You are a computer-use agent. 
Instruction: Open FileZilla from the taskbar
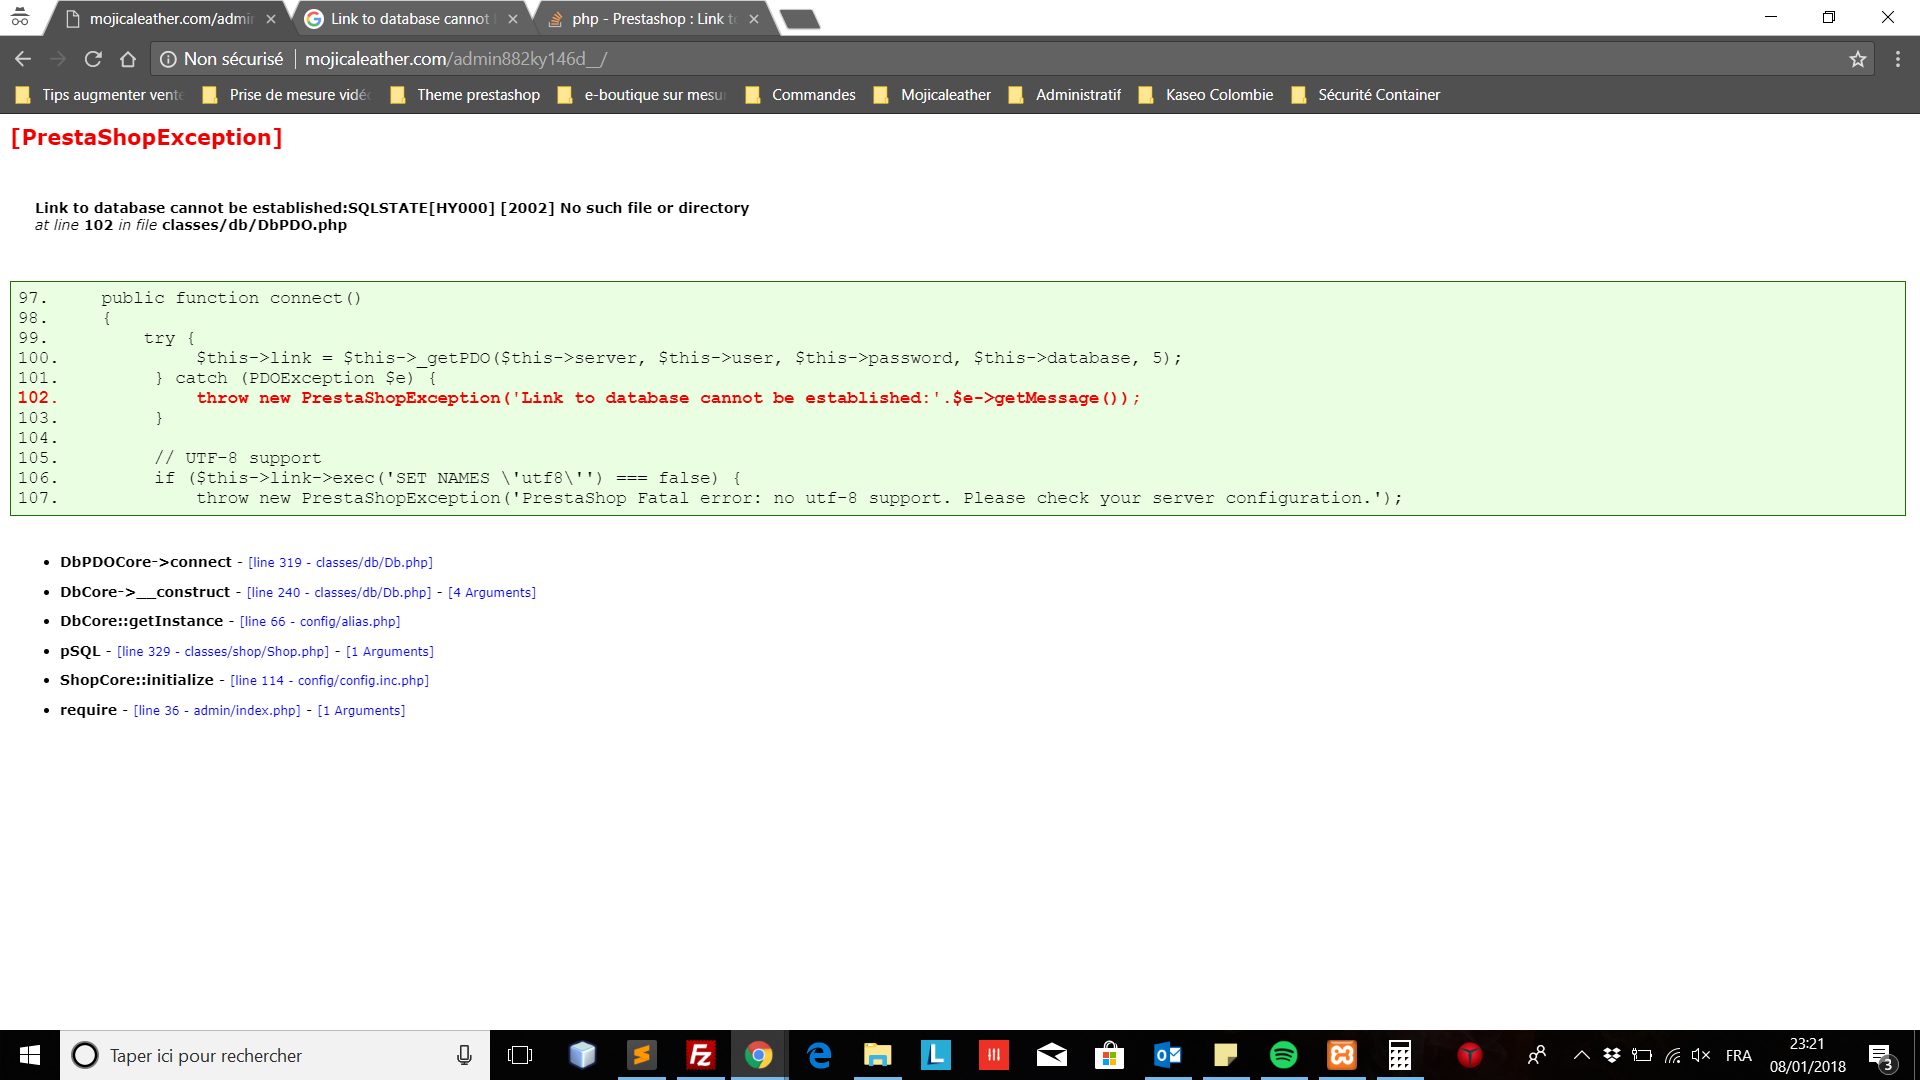[x=701, y=1055]
